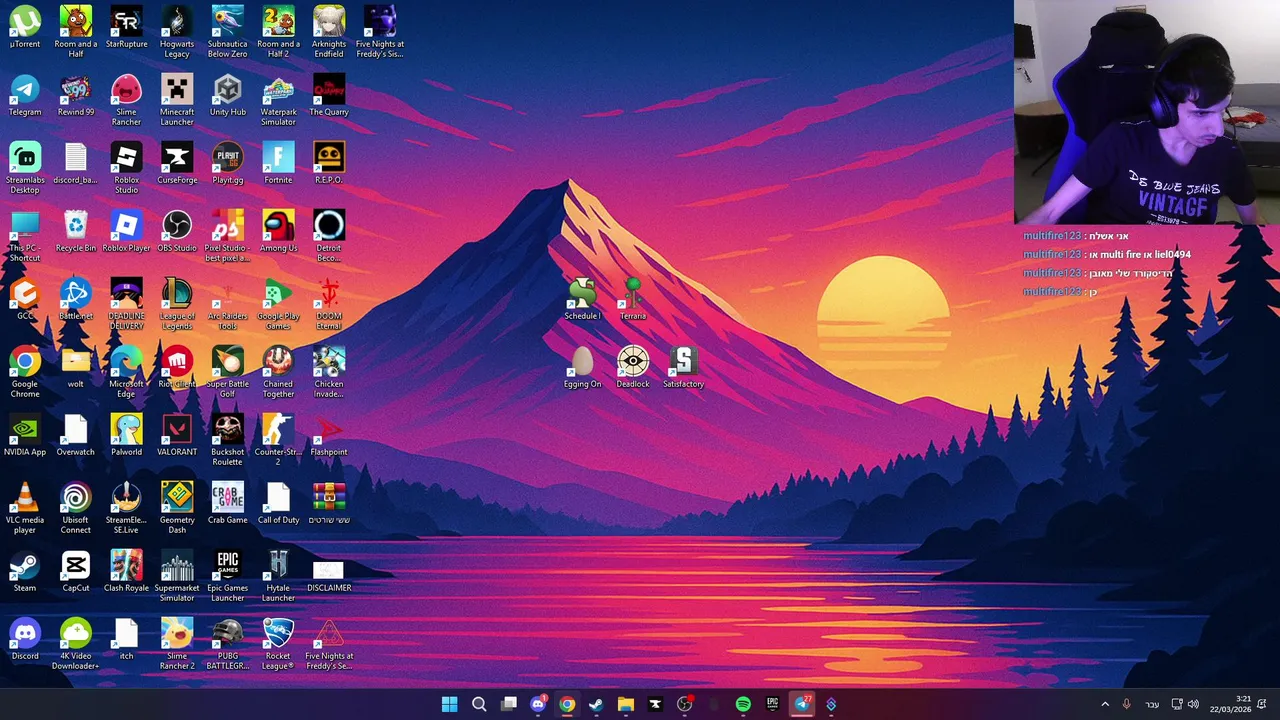Open the volume control in system tray
Screen dimensions: 1280x720
[1193, 704]
